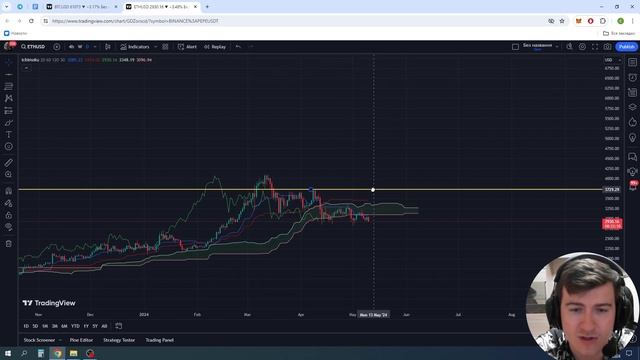
Task: Click the Ichimoku indicator legend title
Action: 31,60
